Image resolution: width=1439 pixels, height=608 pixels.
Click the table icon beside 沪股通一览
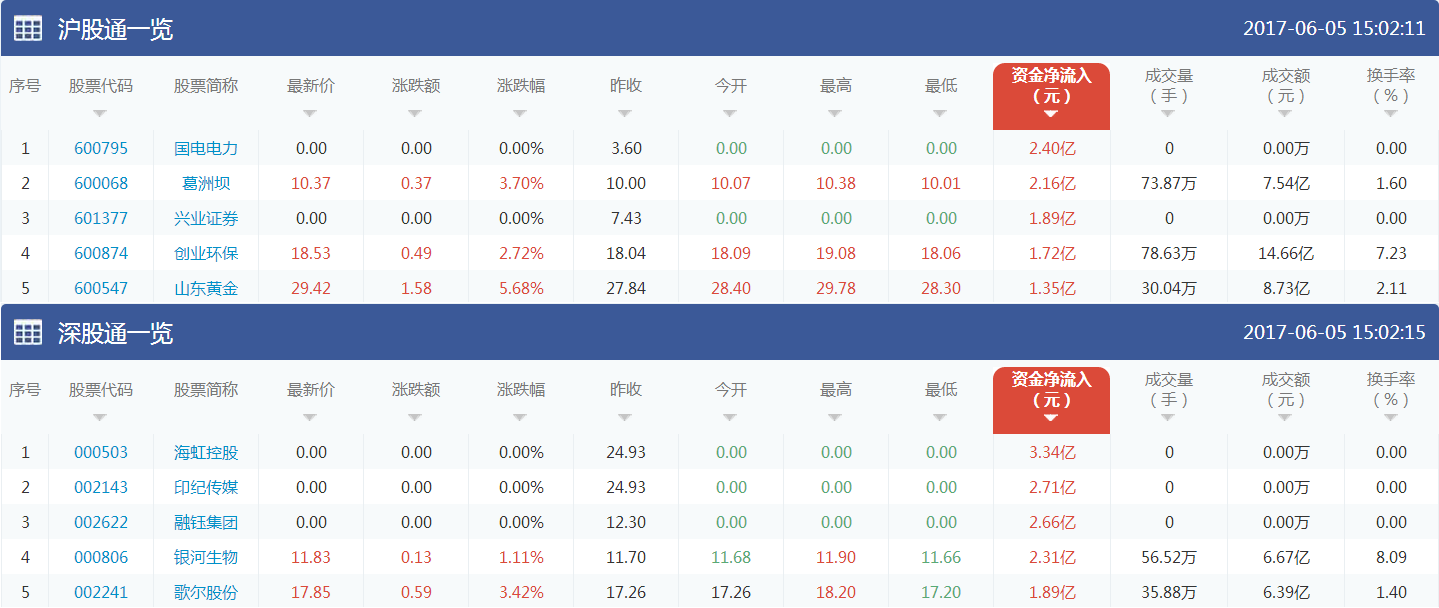(x=27, y=29)
